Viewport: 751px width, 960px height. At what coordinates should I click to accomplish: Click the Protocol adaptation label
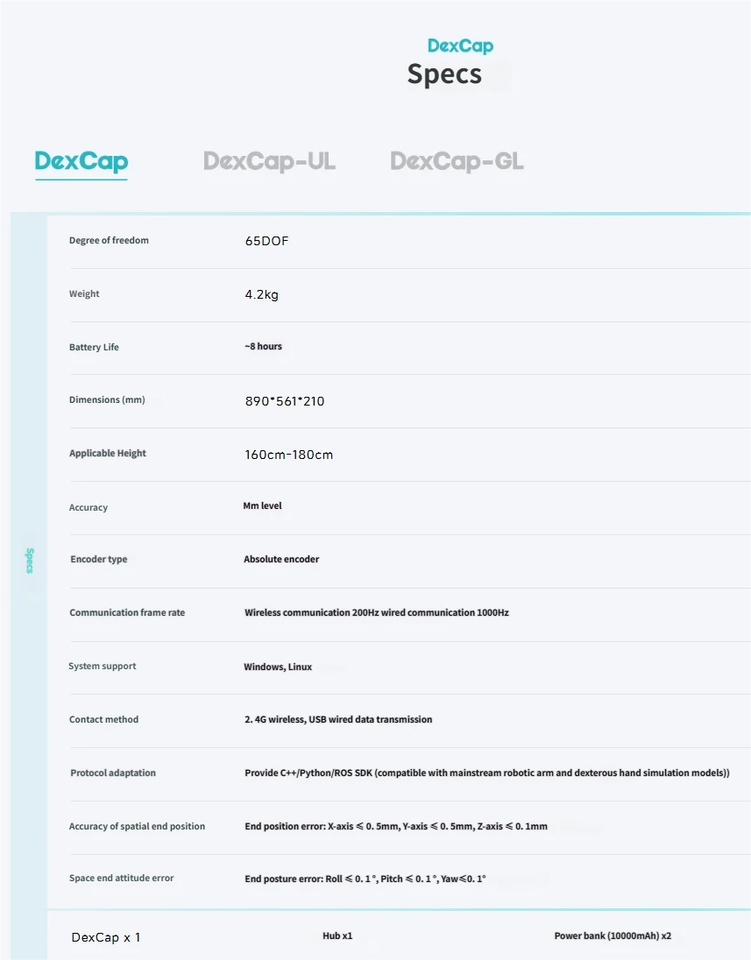pos(113,773)
